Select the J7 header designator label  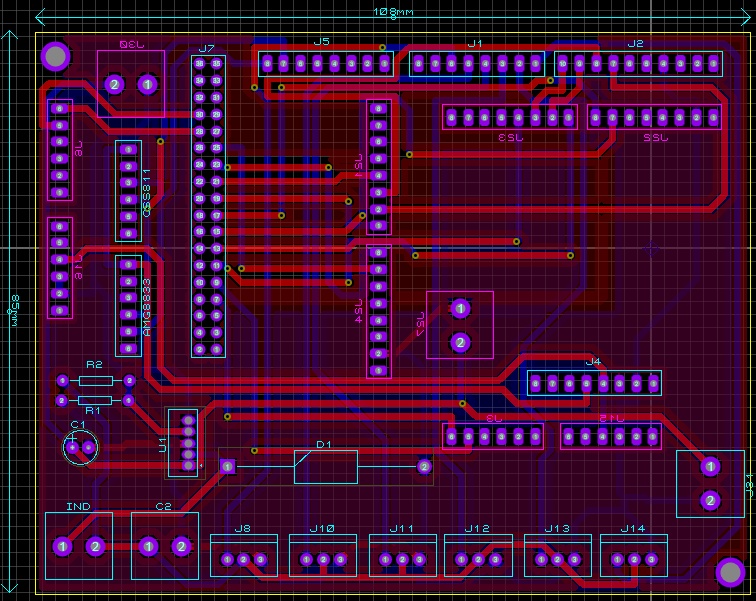point(206,49)
